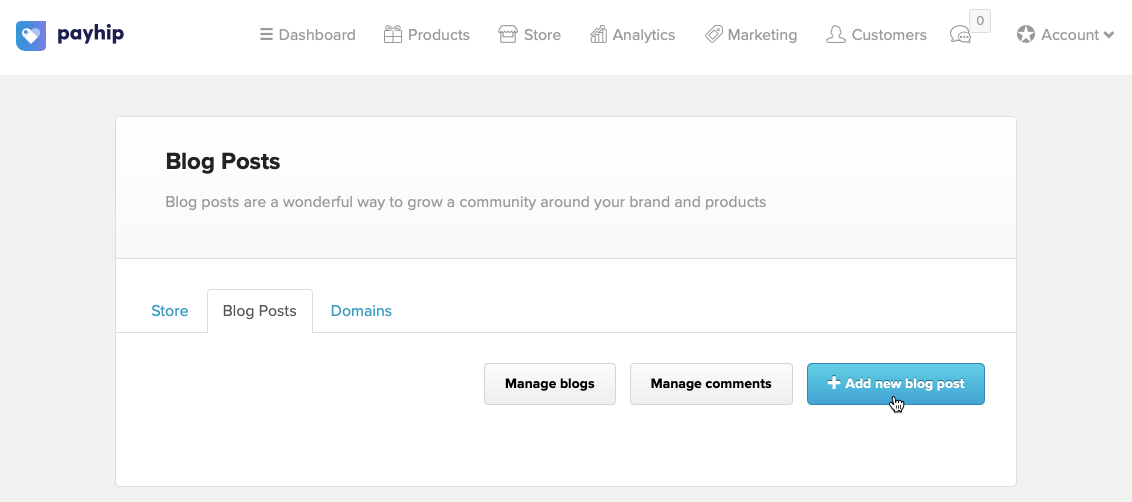Click the Account star icon
1132x502 pixels.
click(1026, 35)
